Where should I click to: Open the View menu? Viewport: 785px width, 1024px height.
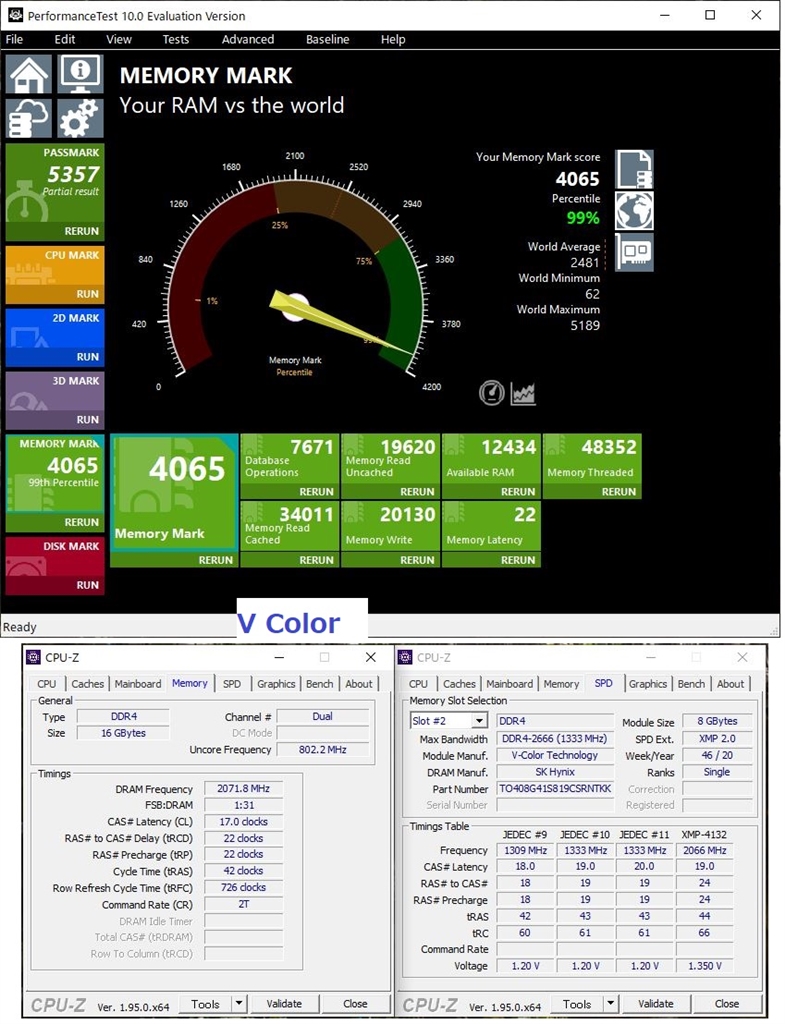(119, 39)
